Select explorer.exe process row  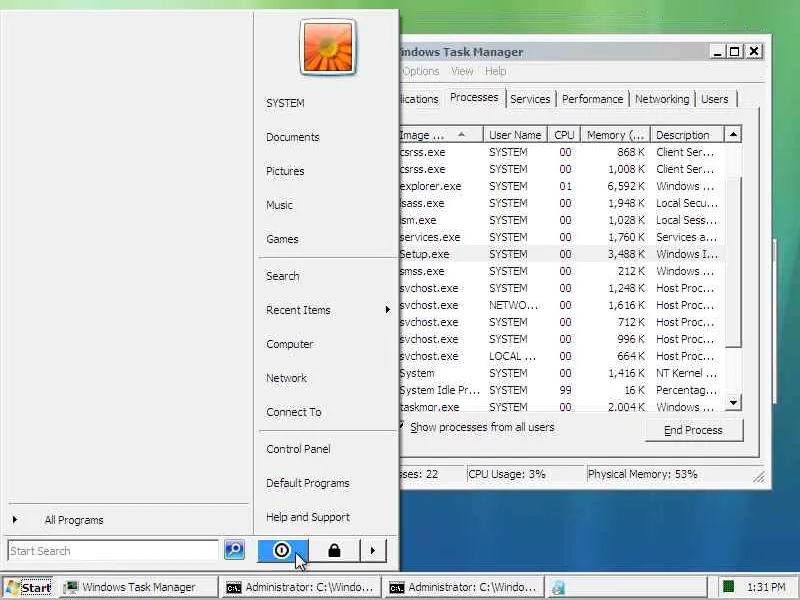[x=561, y=186]
